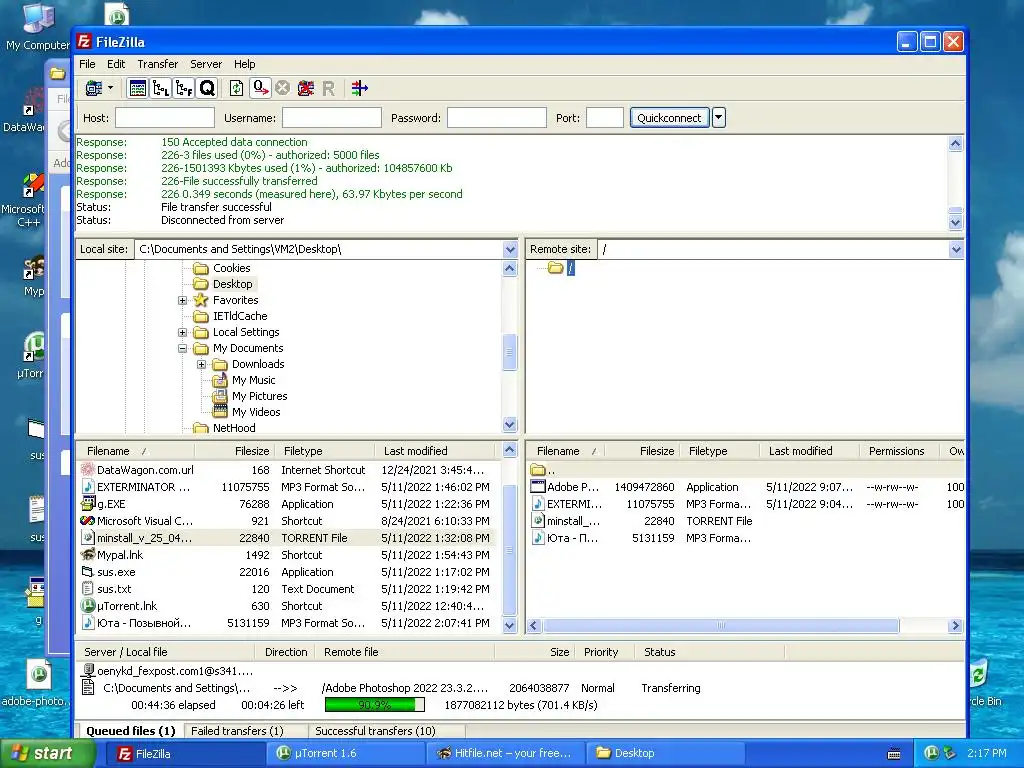
Task: Select the My Videos folder icon
Action: 220,412
